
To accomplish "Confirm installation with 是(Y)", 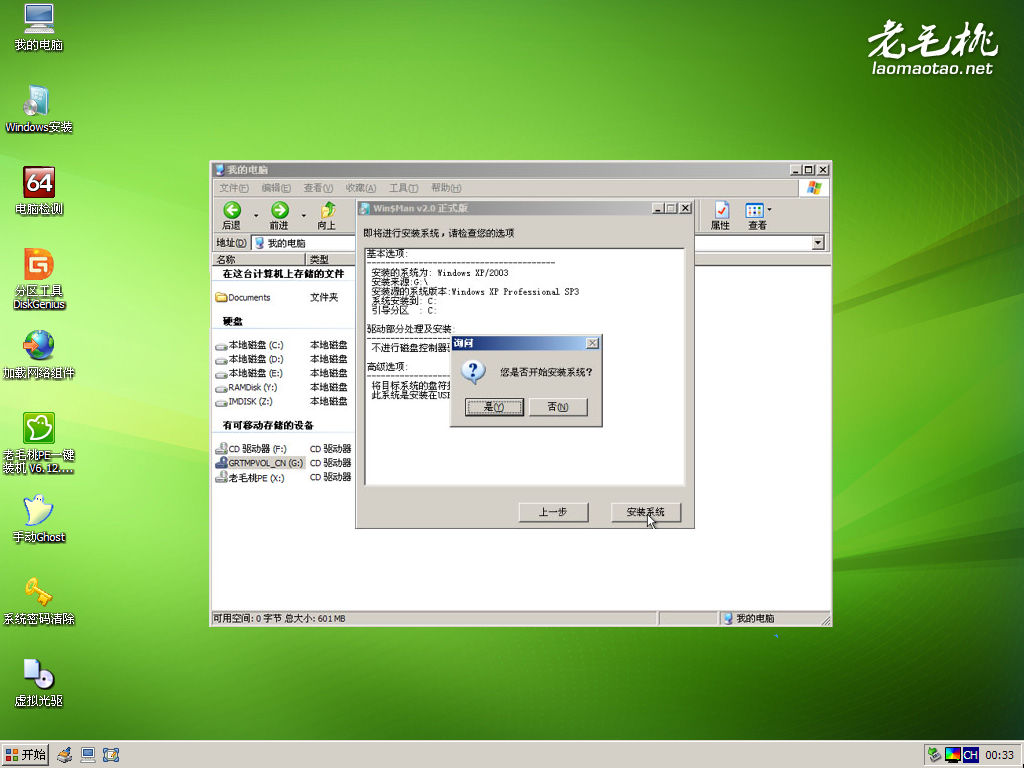I will (x=494, y=407).
